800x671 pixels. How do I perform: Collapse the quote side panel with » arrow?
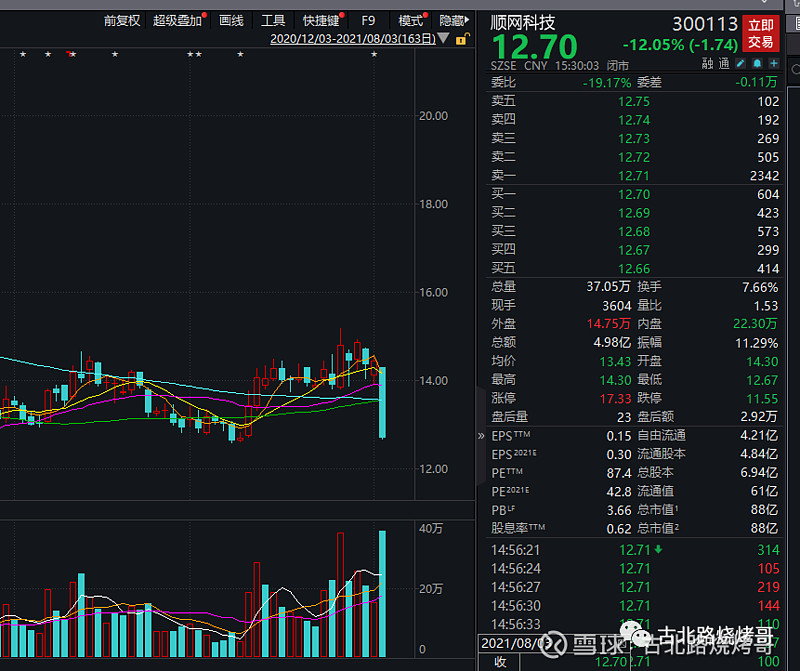(481, 436)
